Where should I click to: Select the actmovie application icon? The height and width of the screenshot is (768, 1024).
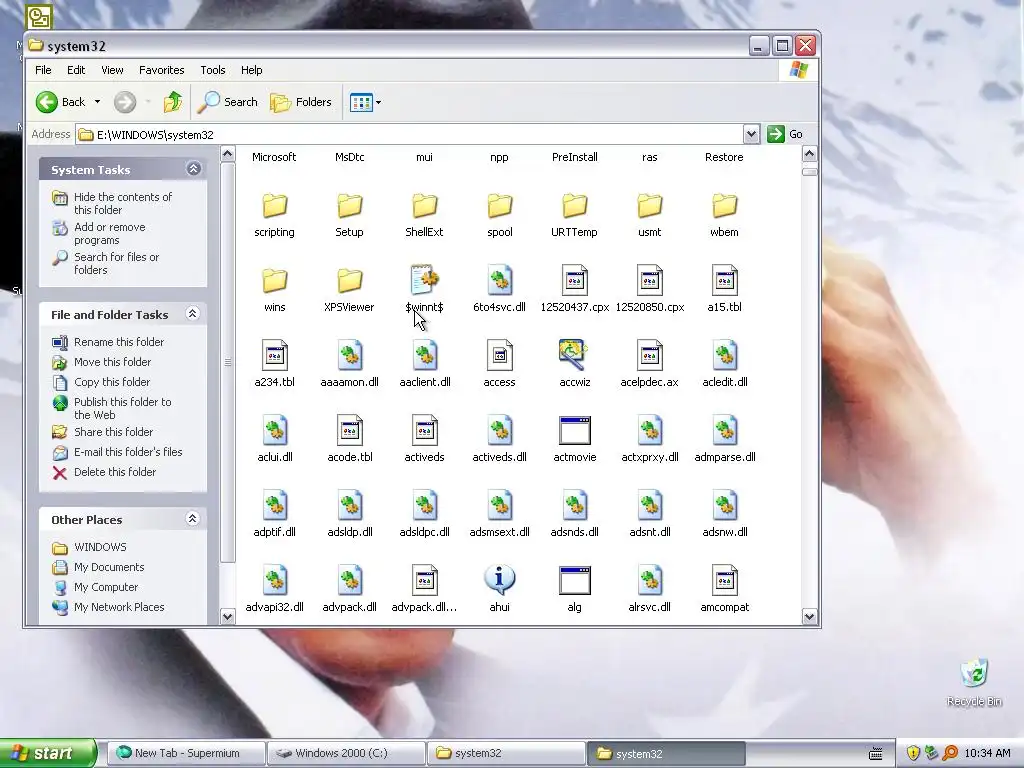point(575,430)
